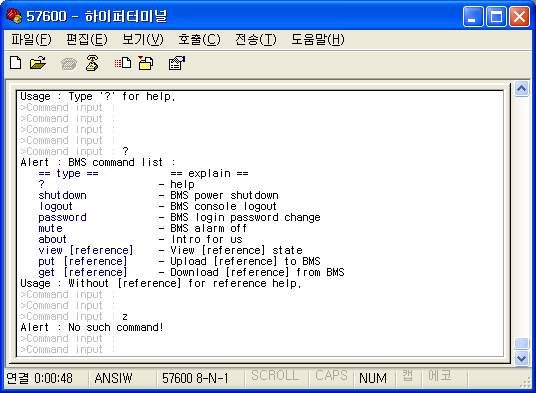This screenshot has height=393, width=536.
Task: Click the vertical scrollbar thumb
Action: (521, 343)
